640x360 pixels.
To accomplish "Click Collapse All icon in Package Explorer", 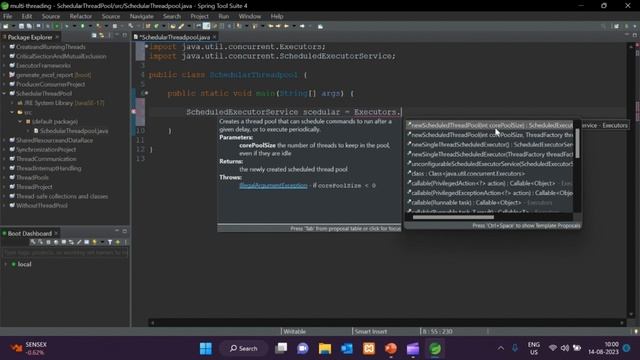I will pyautogui.click(x=94, y=36).
